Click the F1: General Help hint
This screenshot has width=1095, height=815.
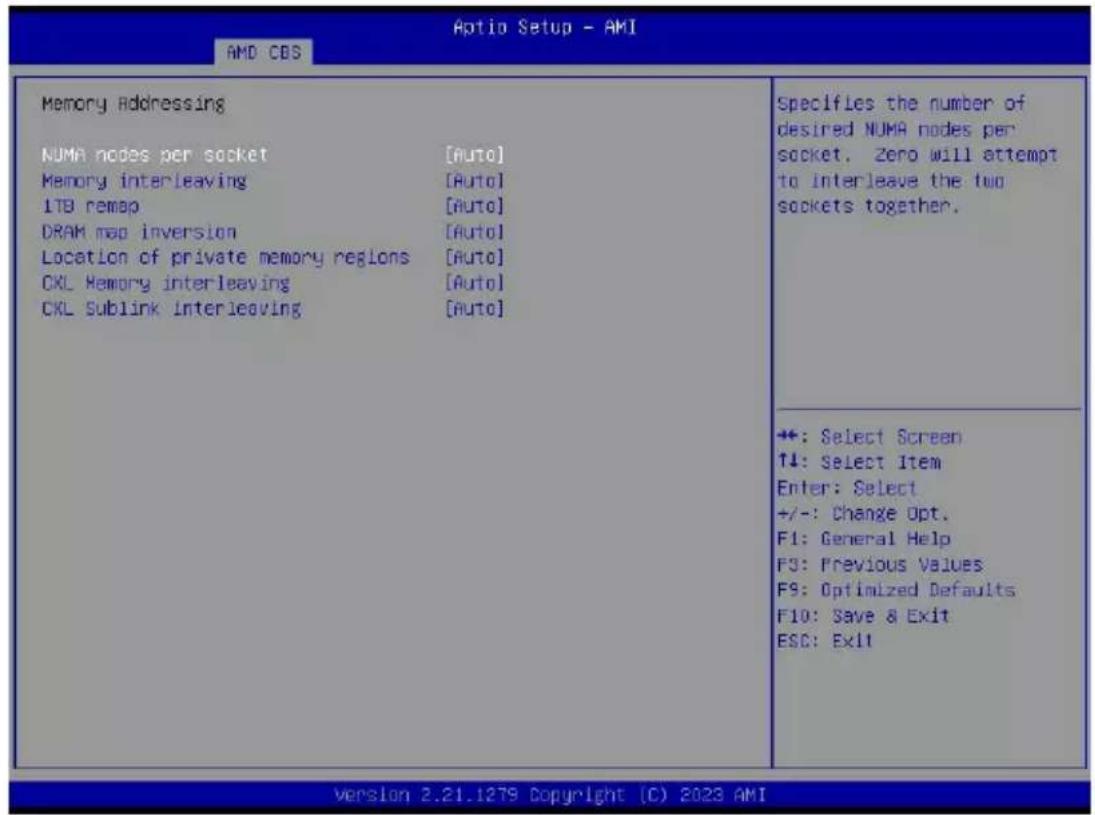pos(863,539)
